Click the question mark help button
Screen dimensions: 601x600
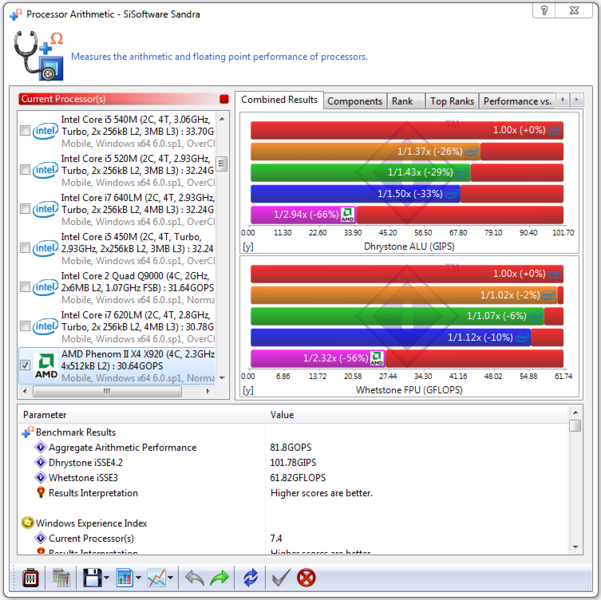point(544,10)
